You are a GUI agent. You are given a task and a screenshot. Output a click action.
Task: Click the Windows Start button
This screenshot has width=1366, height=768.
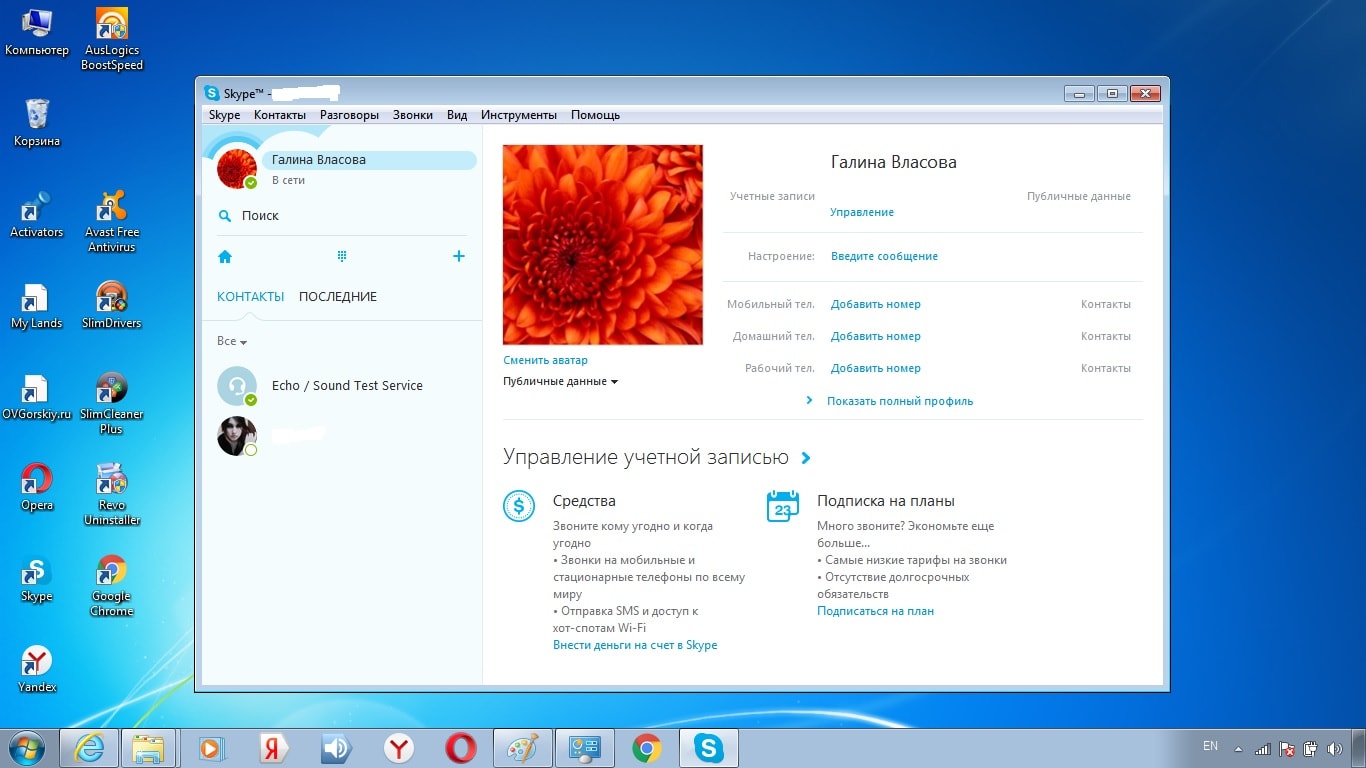click(27, 748)
